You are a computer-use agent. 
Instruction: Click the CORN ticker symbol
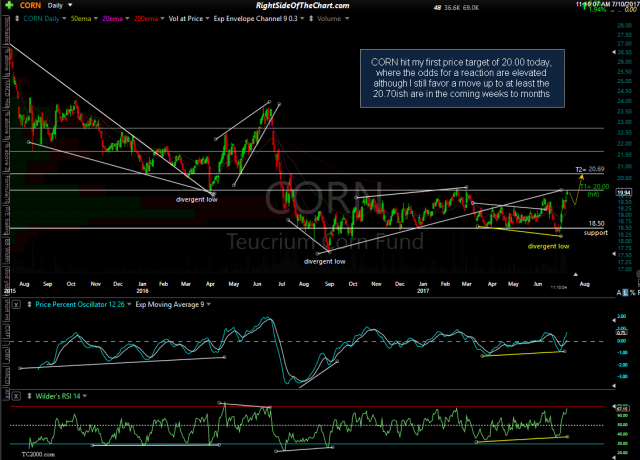click(30, 5)
